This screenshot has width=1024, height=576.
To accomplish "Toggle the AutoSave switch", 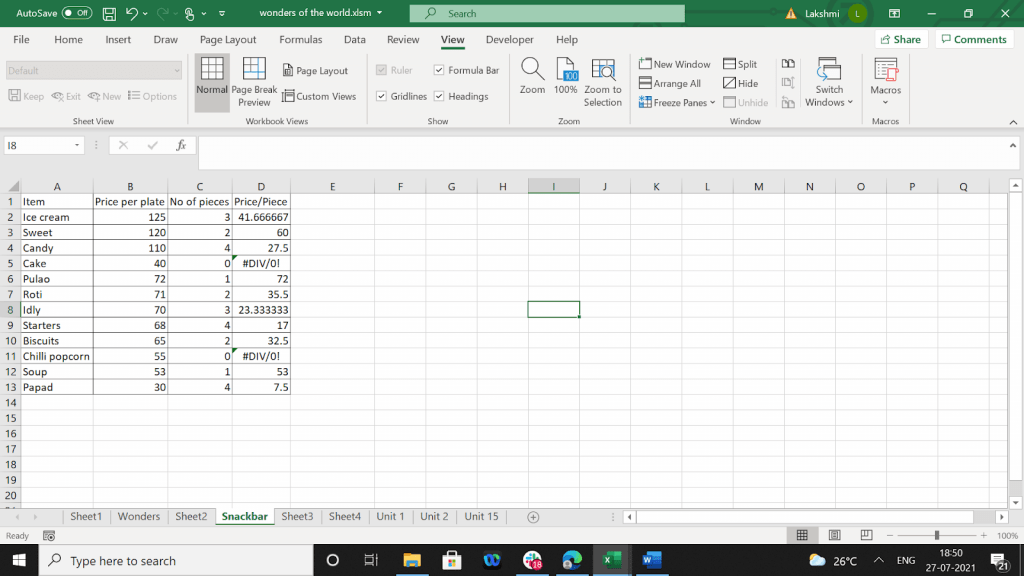I will click(x=77, y=14).
